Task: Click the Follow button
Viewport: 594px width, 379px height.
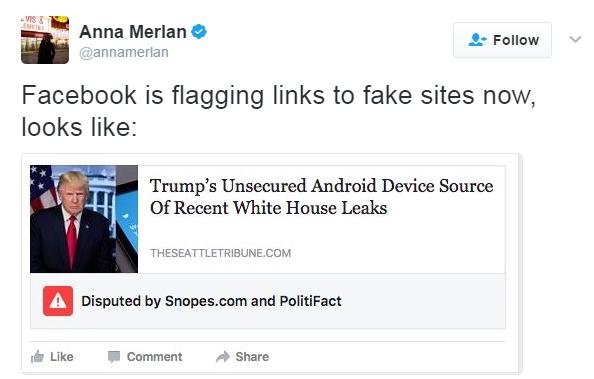Action: click(x=502, y=40)
